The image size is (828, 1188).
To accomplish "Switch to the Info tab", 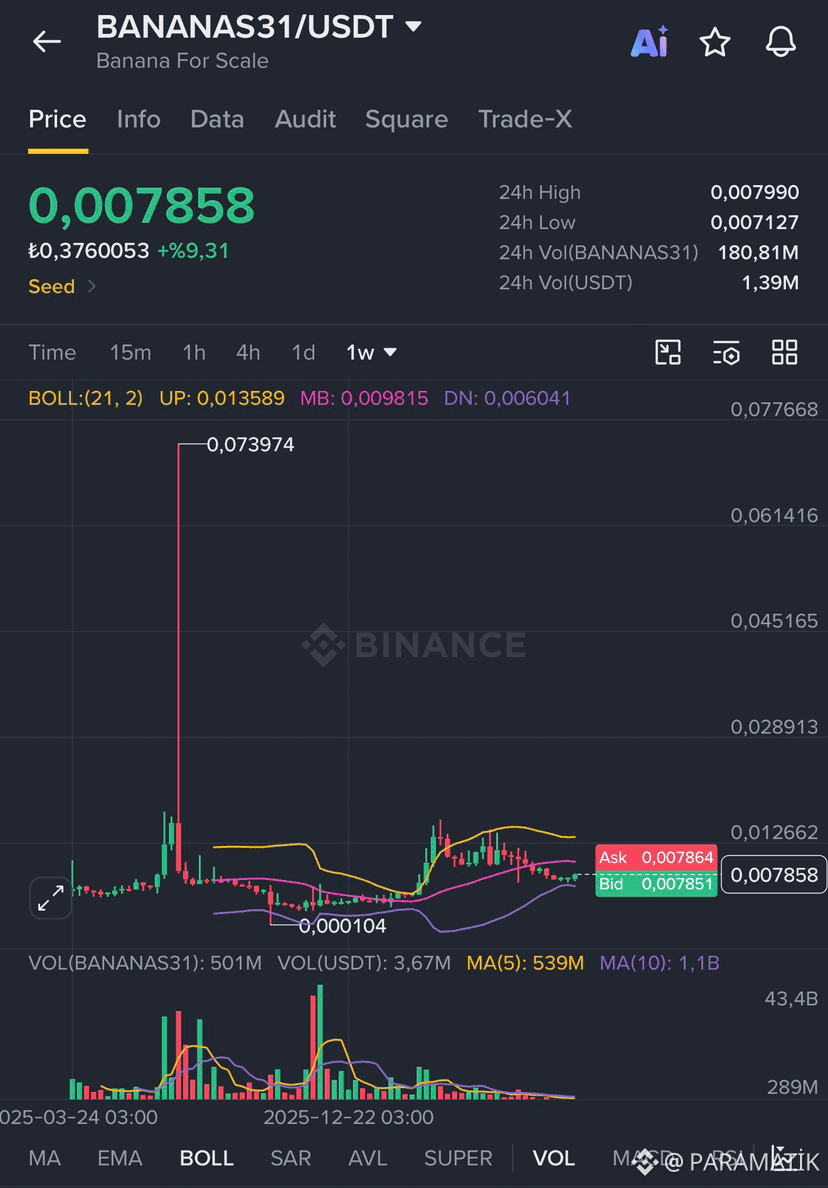I will (139, 119).
